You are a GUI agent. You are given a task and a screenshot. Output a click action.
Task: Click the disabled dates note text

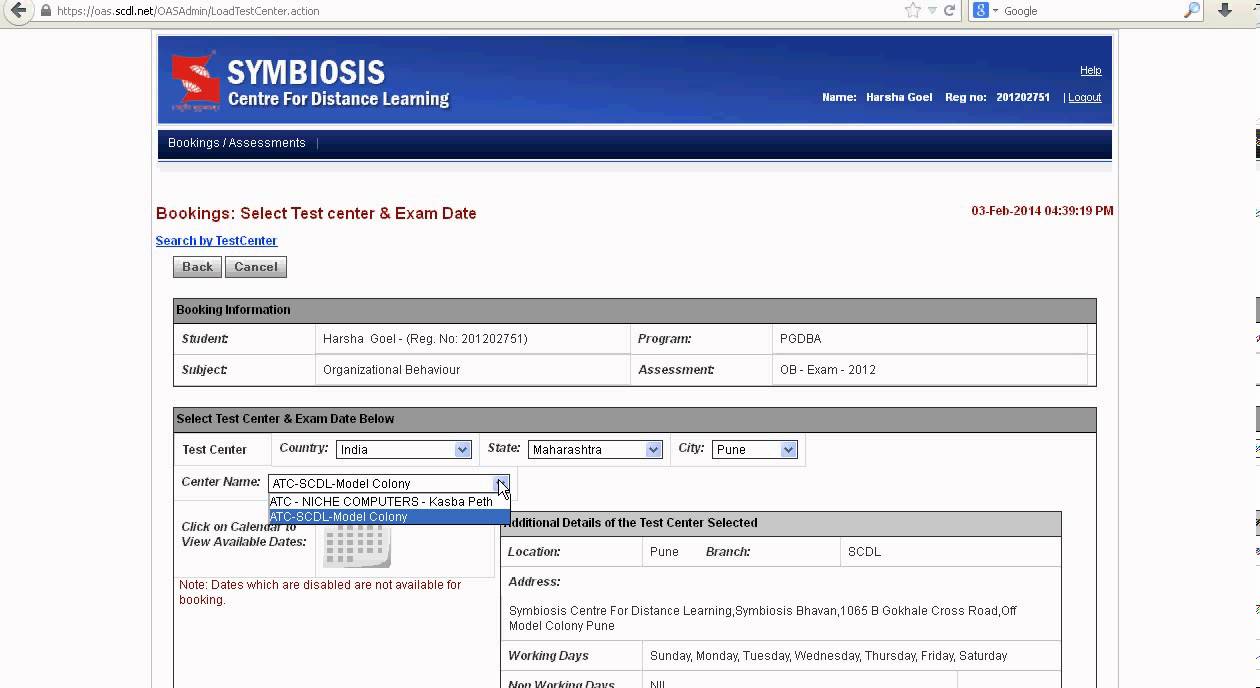point(320,592)
